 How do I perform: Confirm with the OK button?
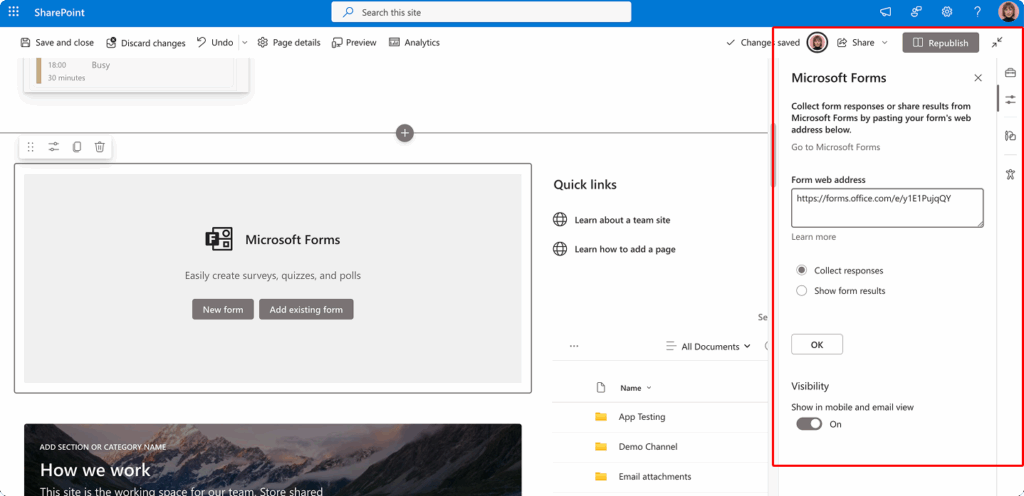coord(817,345)
